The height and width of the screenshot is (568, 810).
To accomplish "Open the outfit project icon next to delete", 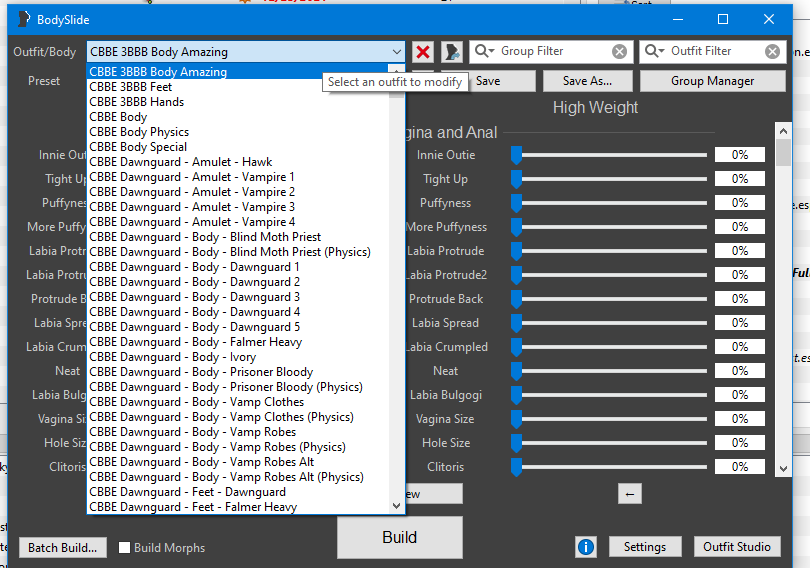I will (452, 52).
